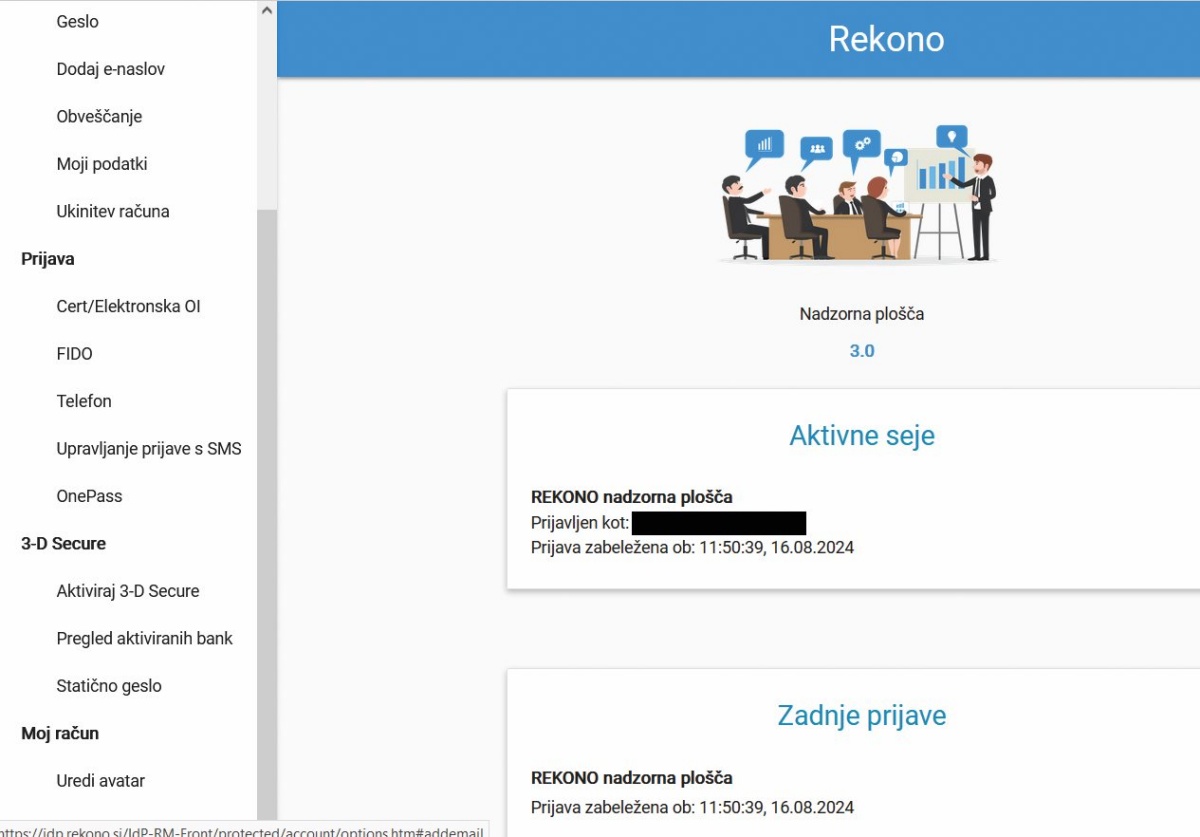This screenshot has height=837, width=1200.
Task: Select the FIDO login option
Action: click(75, 354)
